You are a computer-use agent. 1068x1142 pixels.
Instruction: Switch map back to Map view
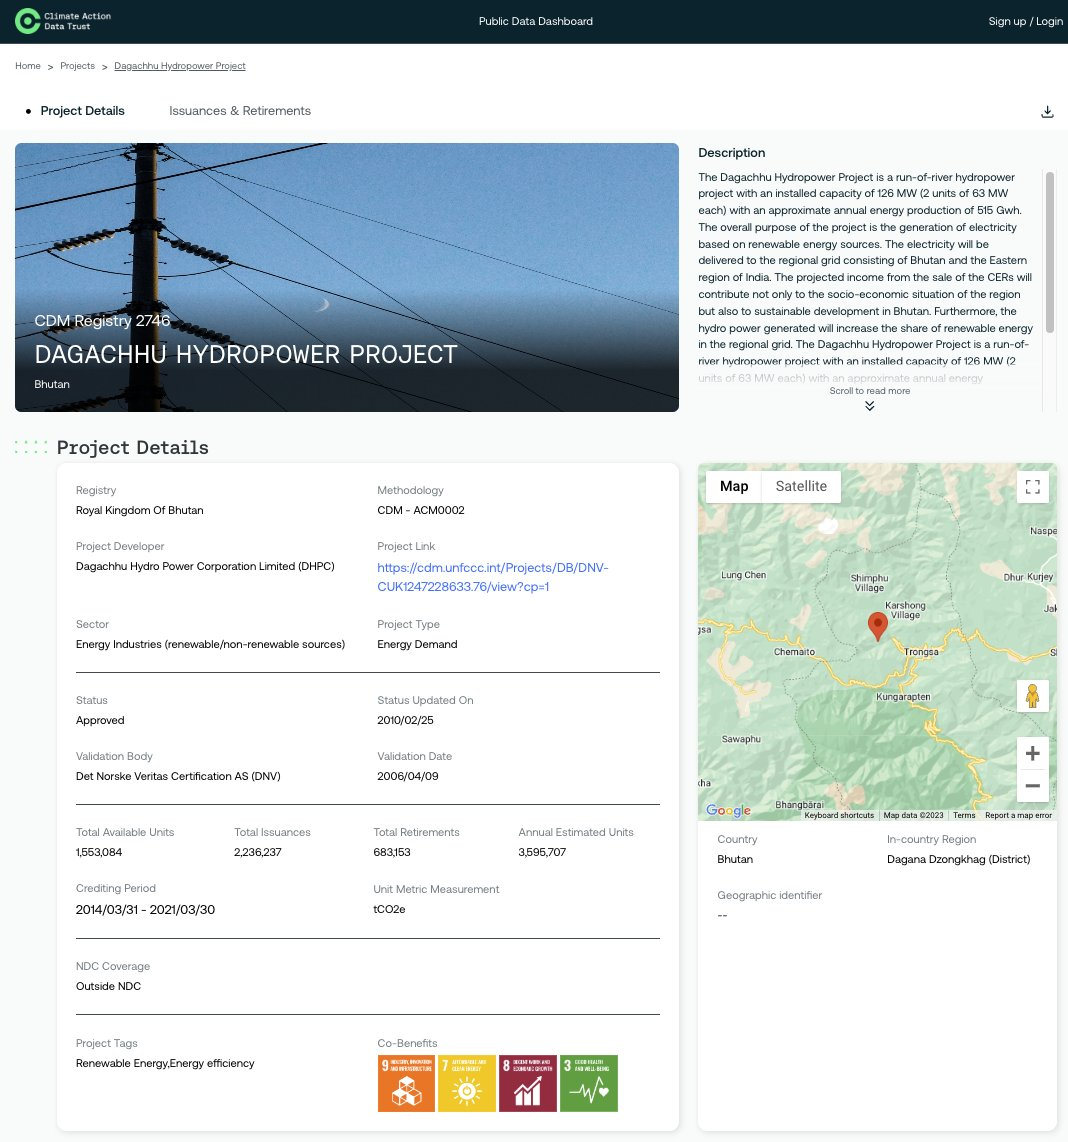[x=734, y=486]
